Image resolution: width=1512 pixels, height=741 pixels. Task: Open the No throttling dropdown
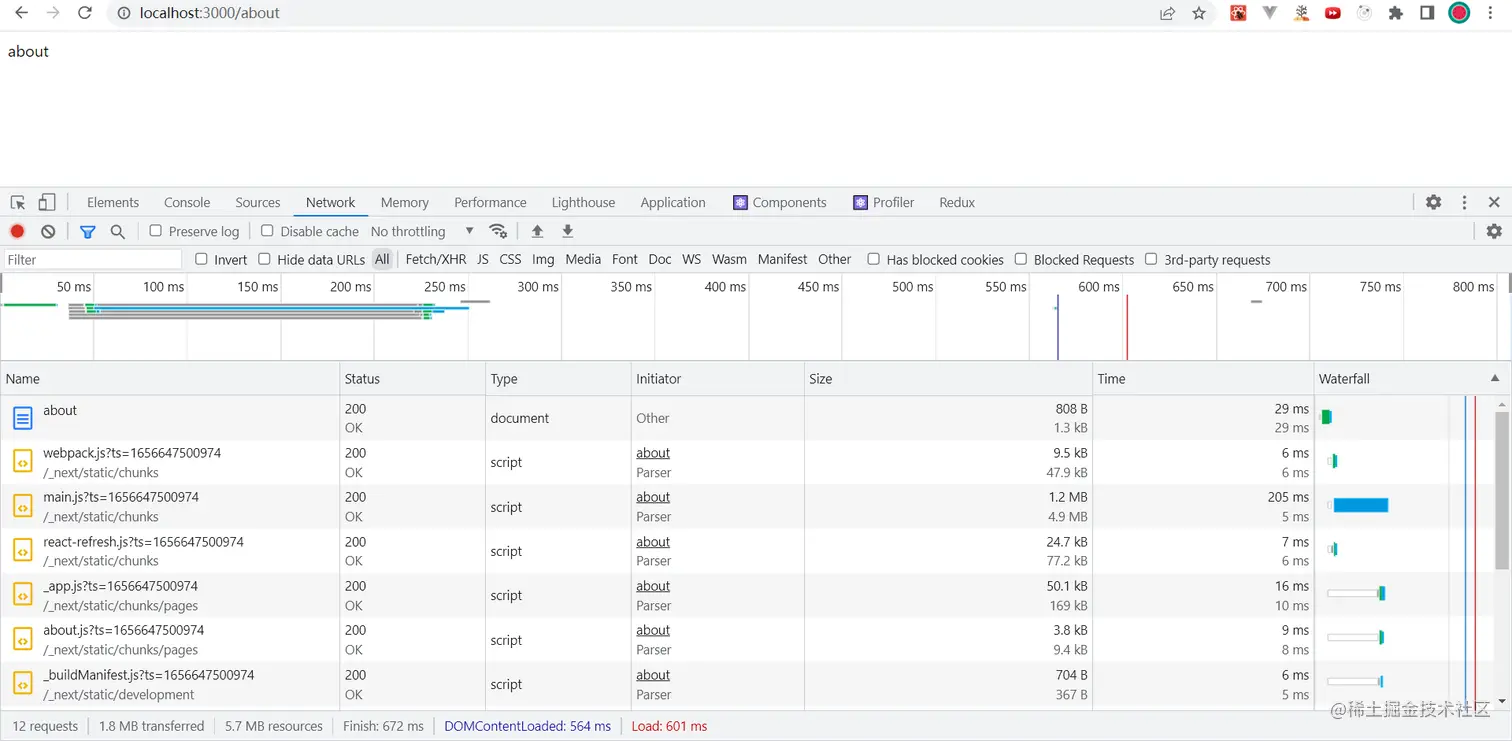coord(422,231)
